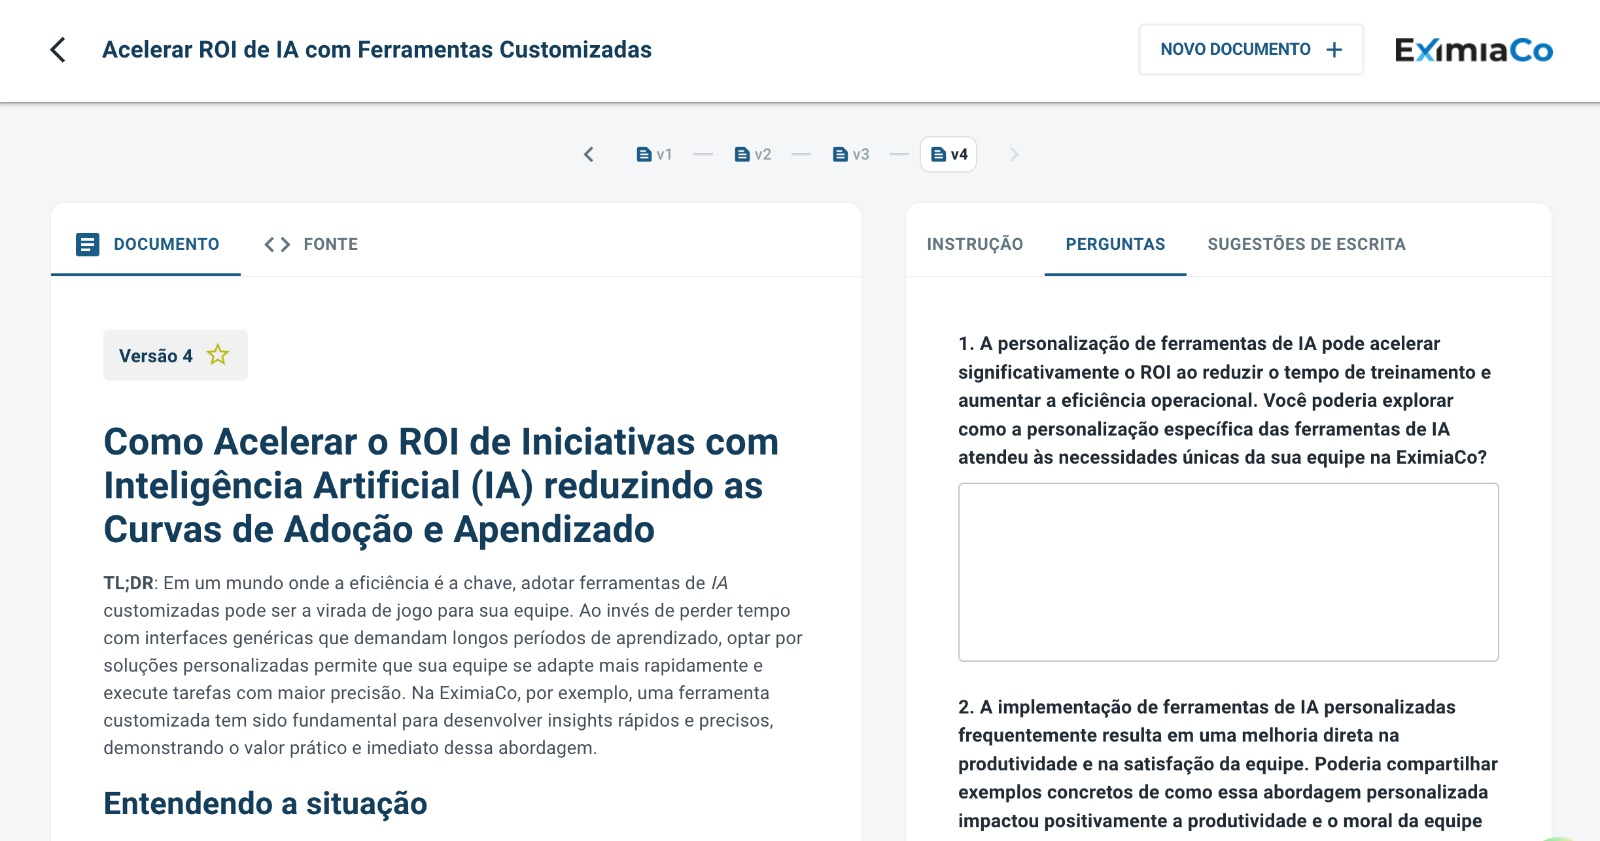This screenshot has width=1600, height=841.
Task: Switch to SUGESTÕES DE ESCRITA tab
Action: pyautogui.click(x=1306, y=244)
